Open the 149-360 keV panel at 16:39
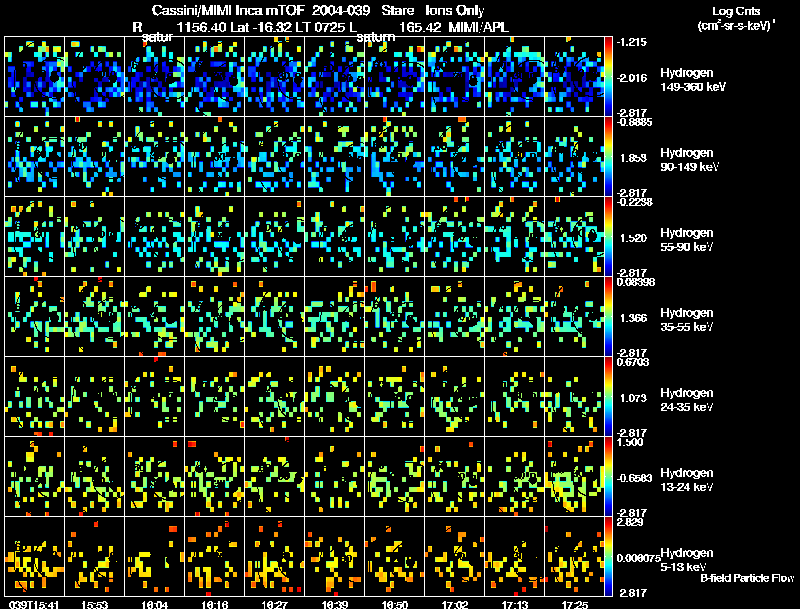Viewport: 800px width, 609px height. coord(334,76)
